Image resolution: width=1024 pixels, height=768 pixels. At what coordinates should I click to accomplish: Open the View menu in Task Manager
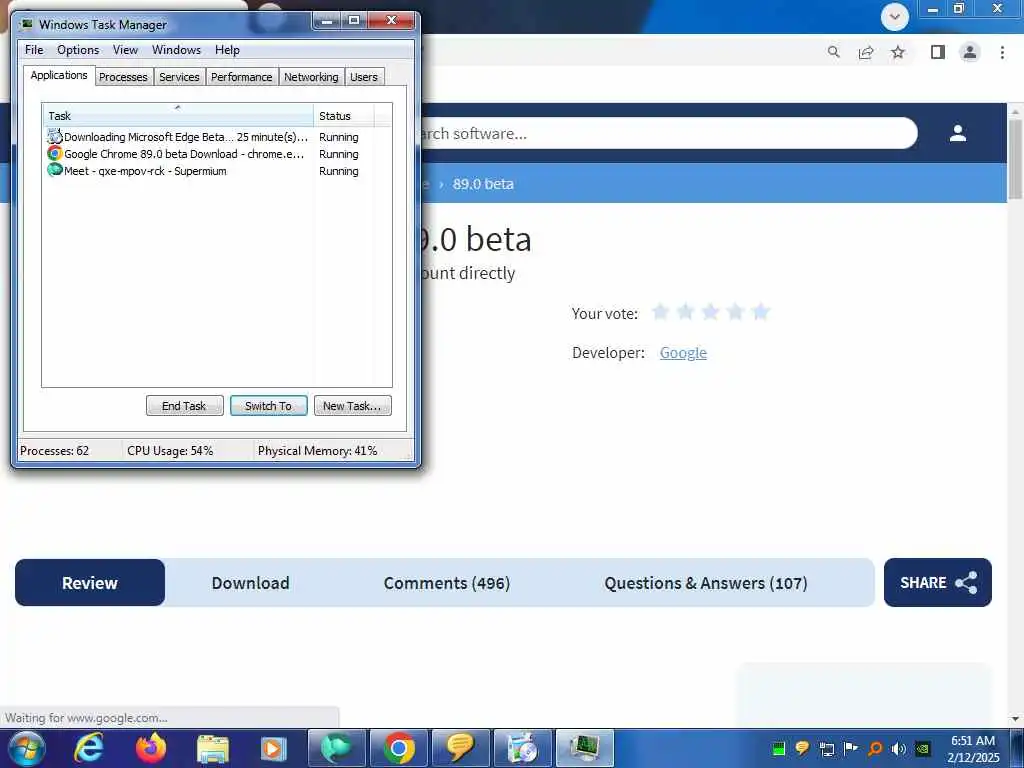[x=125, y=50]
